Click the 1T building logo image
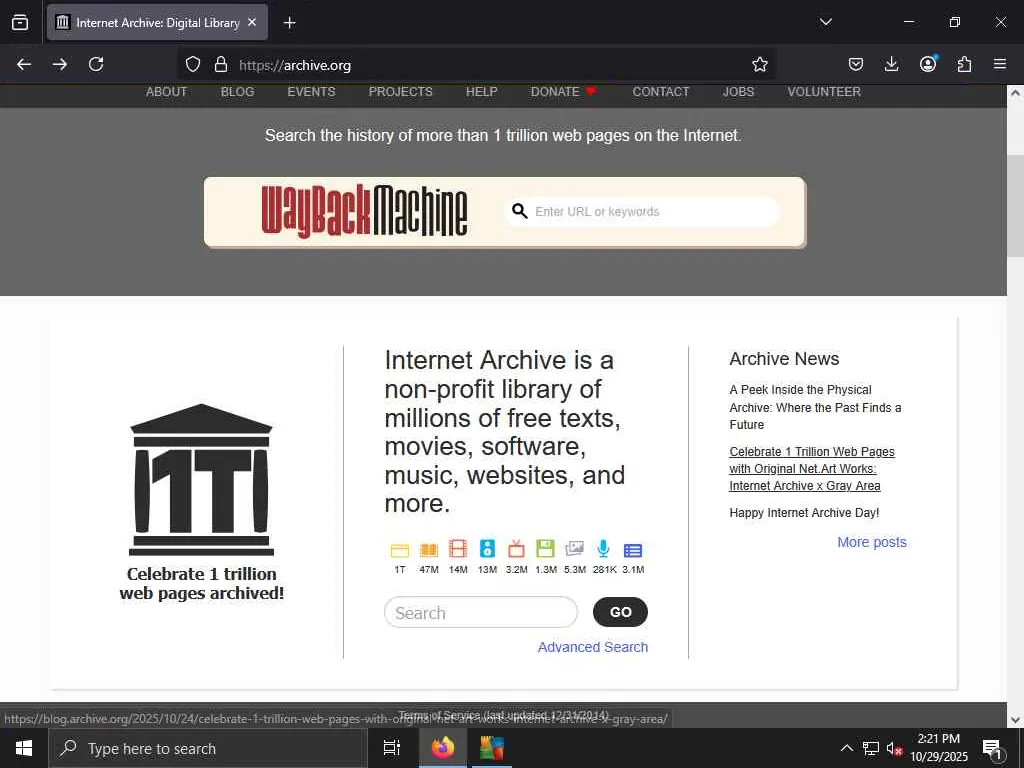Viewport: 1024px width, 768px height. click(x=201, y=479)
